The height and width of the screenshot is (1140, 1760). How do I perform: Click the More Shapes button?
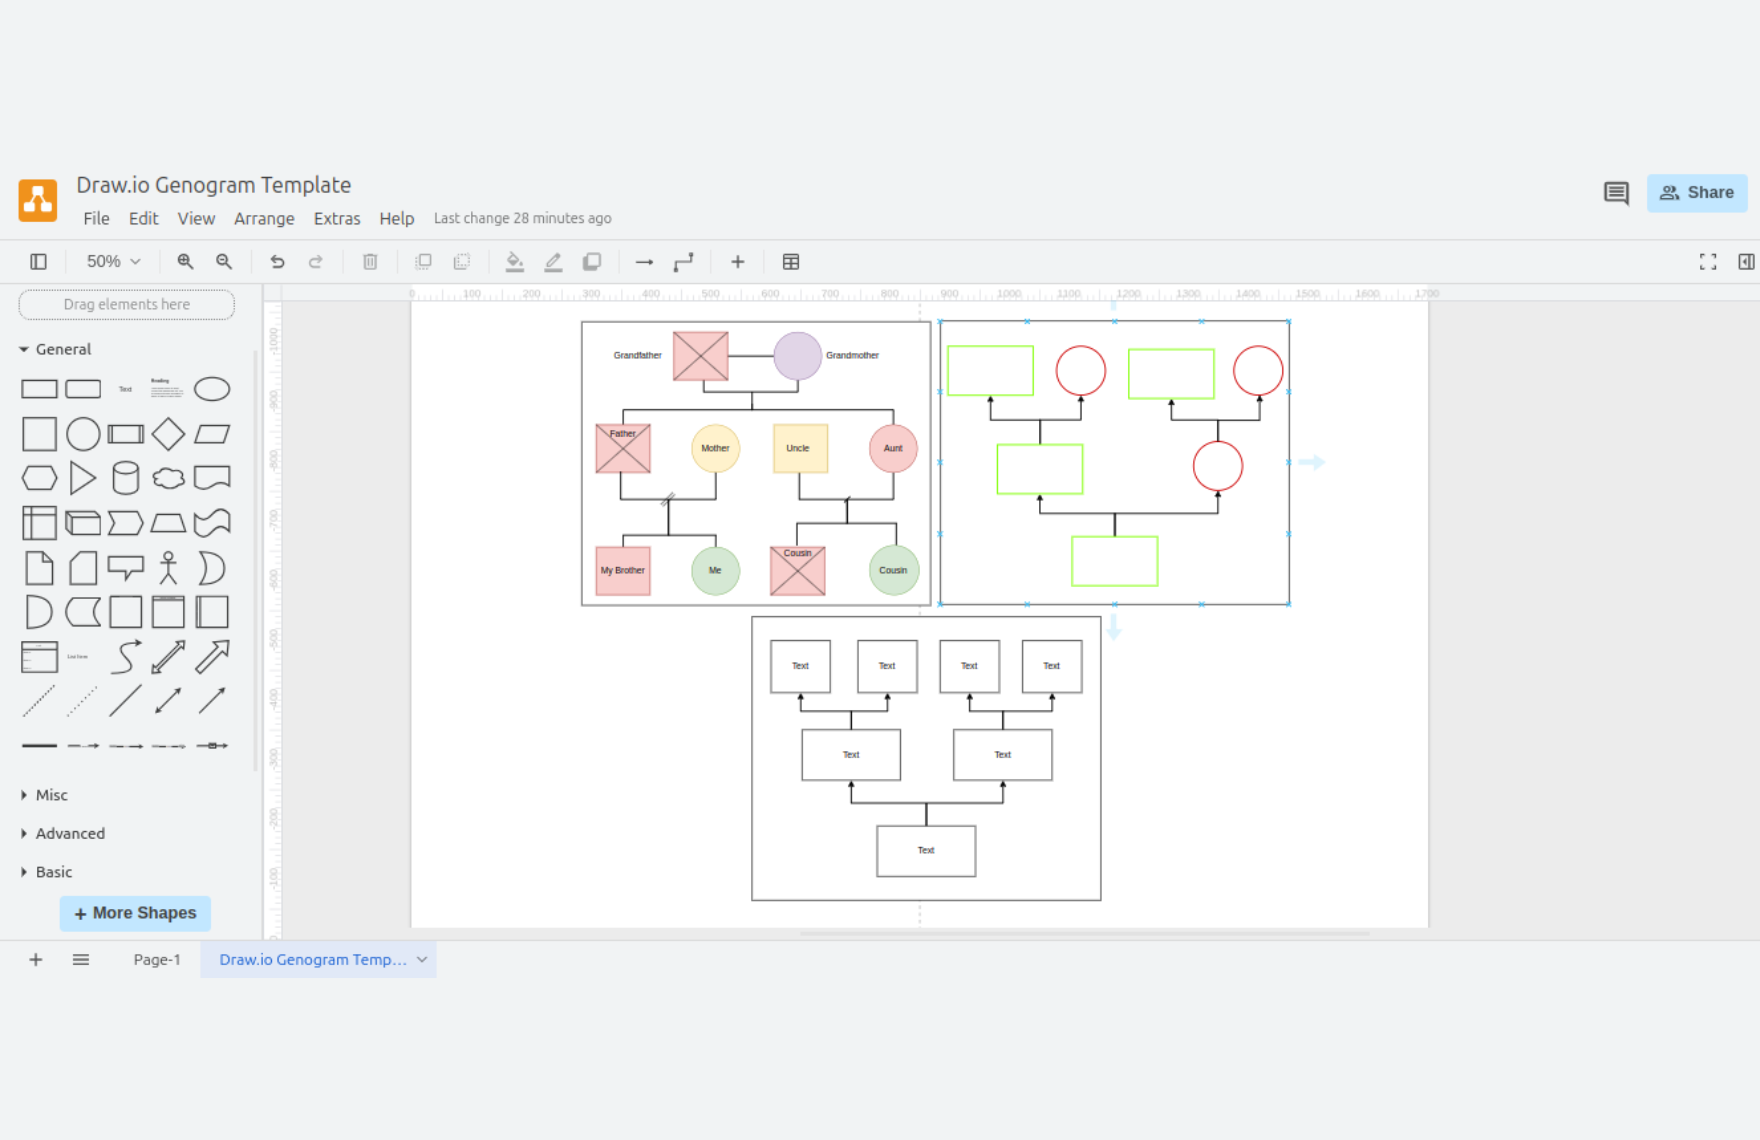pyautogui.click(x=135, y=913)
